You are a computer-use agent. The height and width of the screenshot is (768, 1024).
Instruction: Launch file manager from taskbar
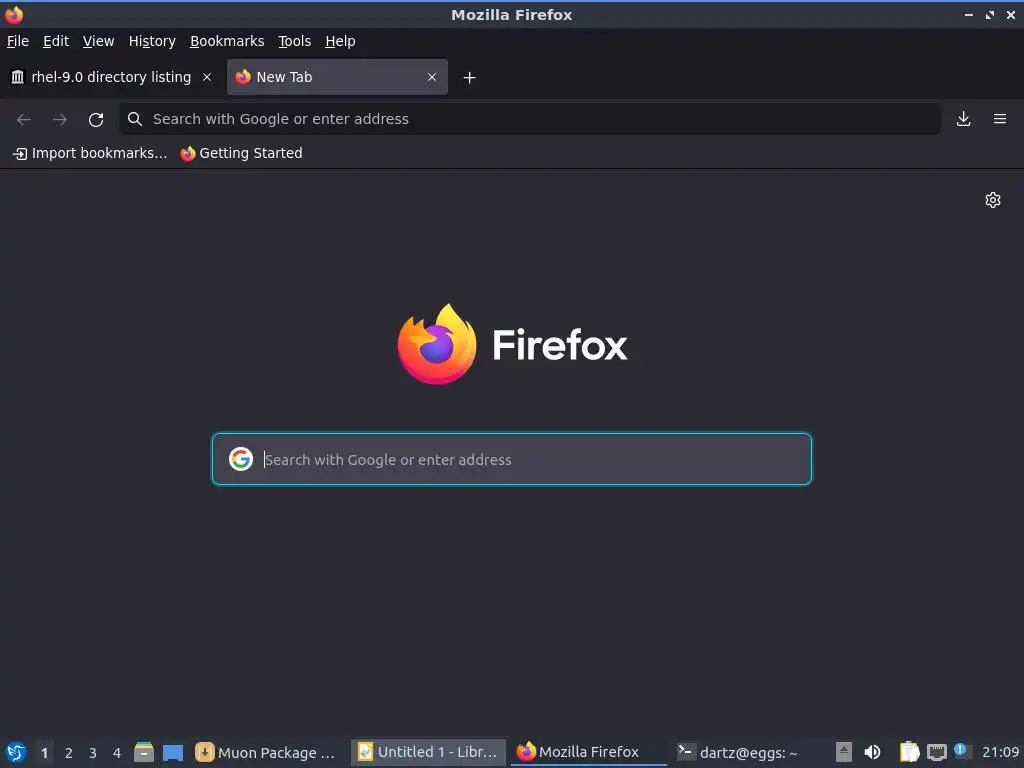(x=144, y=752)
